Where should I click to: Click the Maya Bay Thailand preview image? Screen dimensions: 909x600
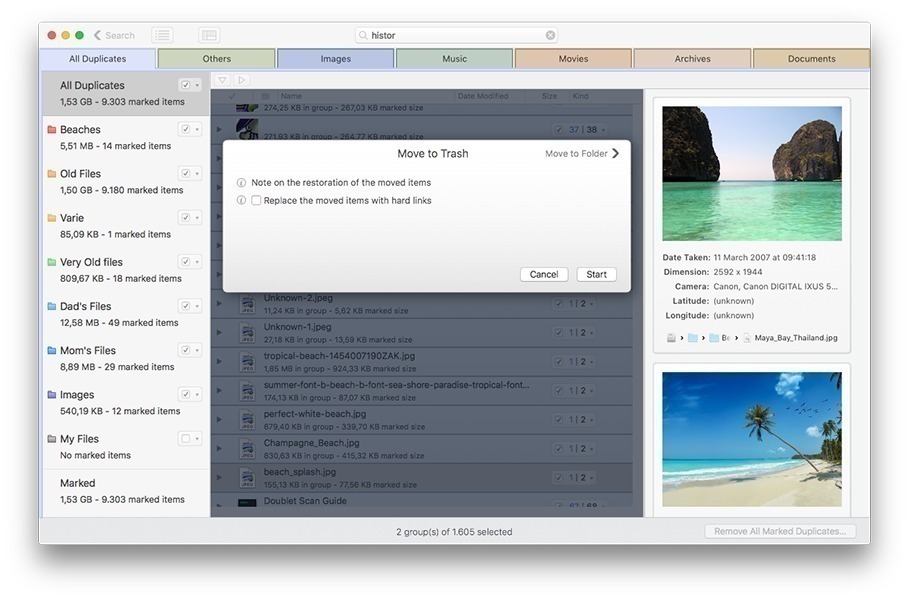[752, 173]
